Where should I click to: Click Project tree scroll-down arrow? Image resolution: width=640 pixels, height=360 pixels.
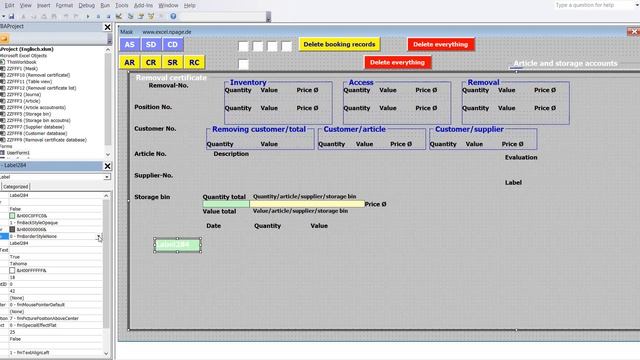108,154
